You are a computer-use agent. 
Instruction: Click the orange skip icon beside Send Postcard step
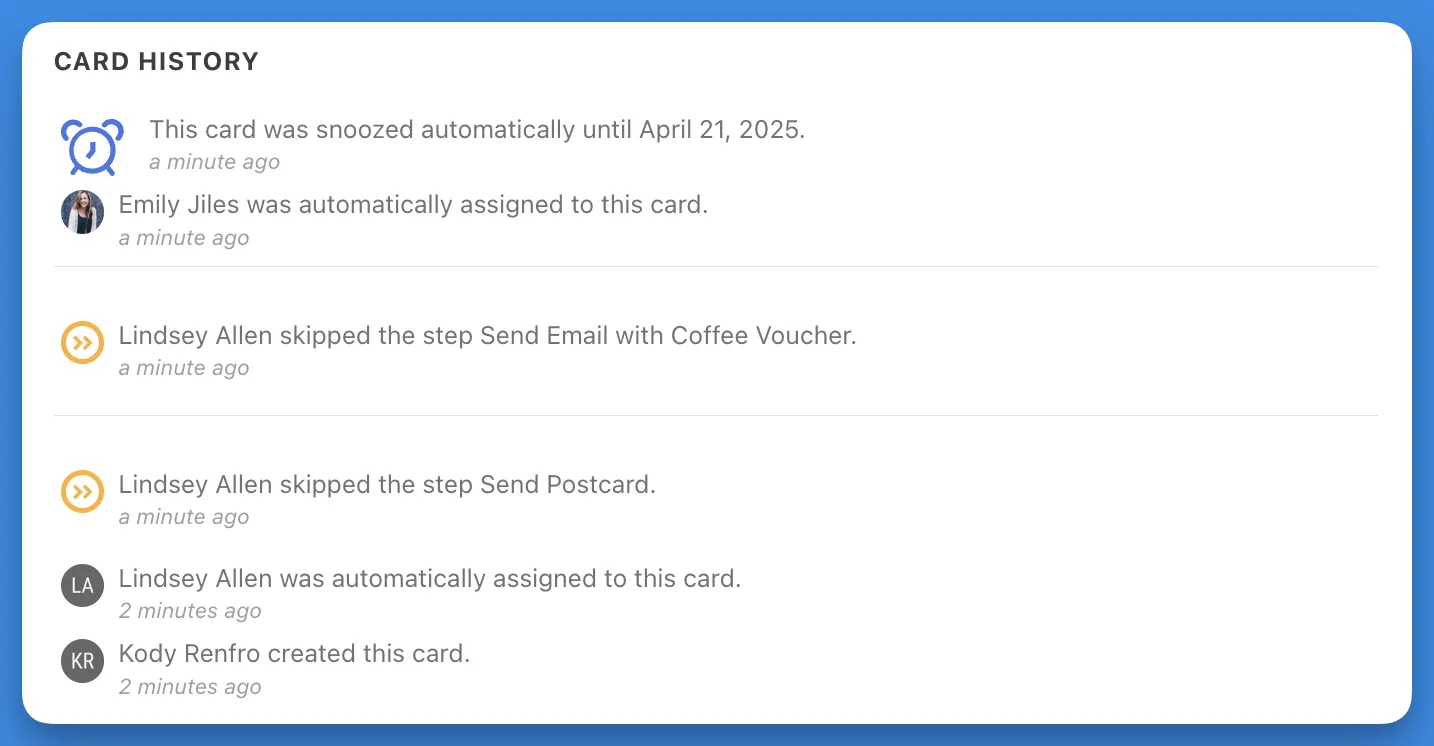[x=83, y=492]
